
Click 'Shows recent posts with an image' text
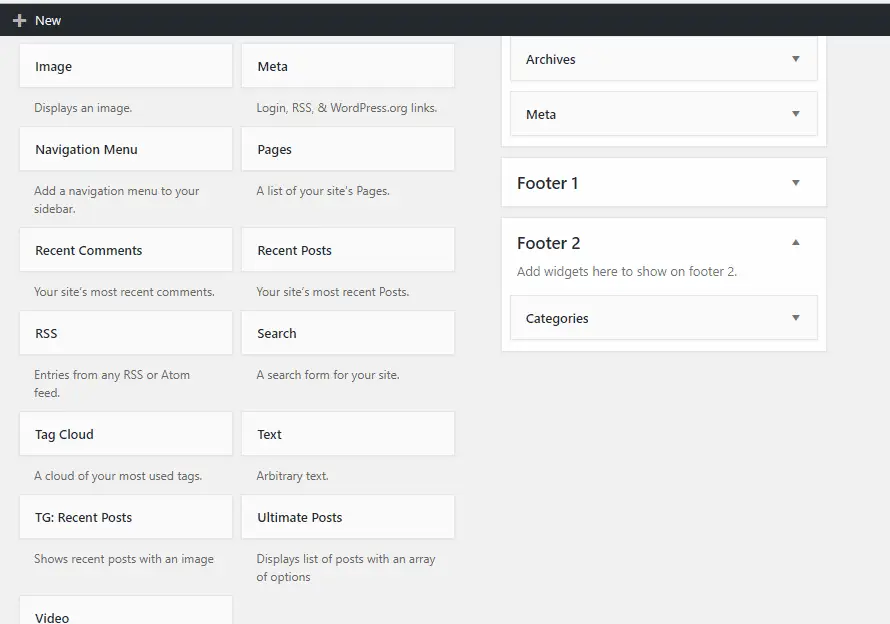tap(124, 559)
